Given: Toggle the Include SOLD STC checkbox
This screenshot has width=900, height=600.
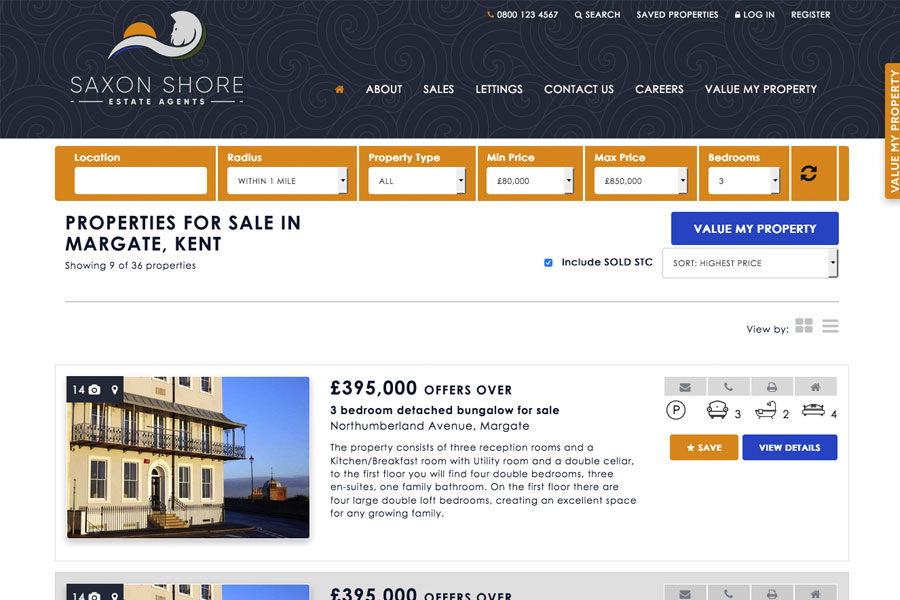Looking at the screenshot, I should [x=548, y=262].
